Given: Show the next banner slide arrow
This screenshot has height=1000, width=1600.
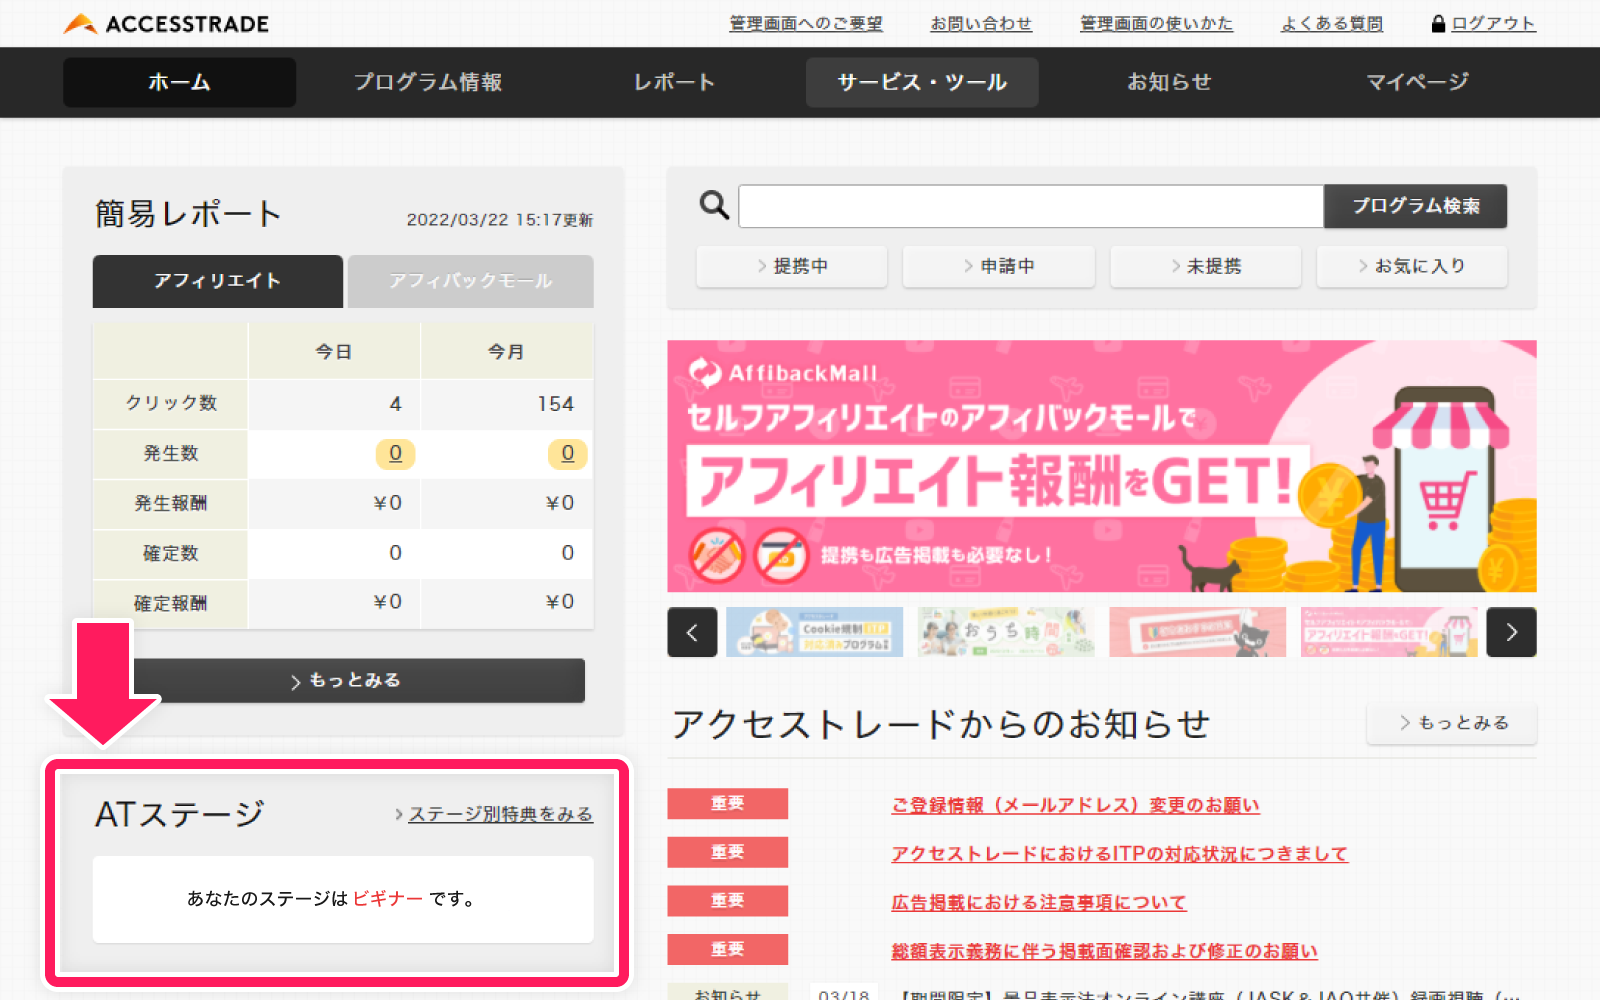Looking at the screenshot, I should [1511, 632].
